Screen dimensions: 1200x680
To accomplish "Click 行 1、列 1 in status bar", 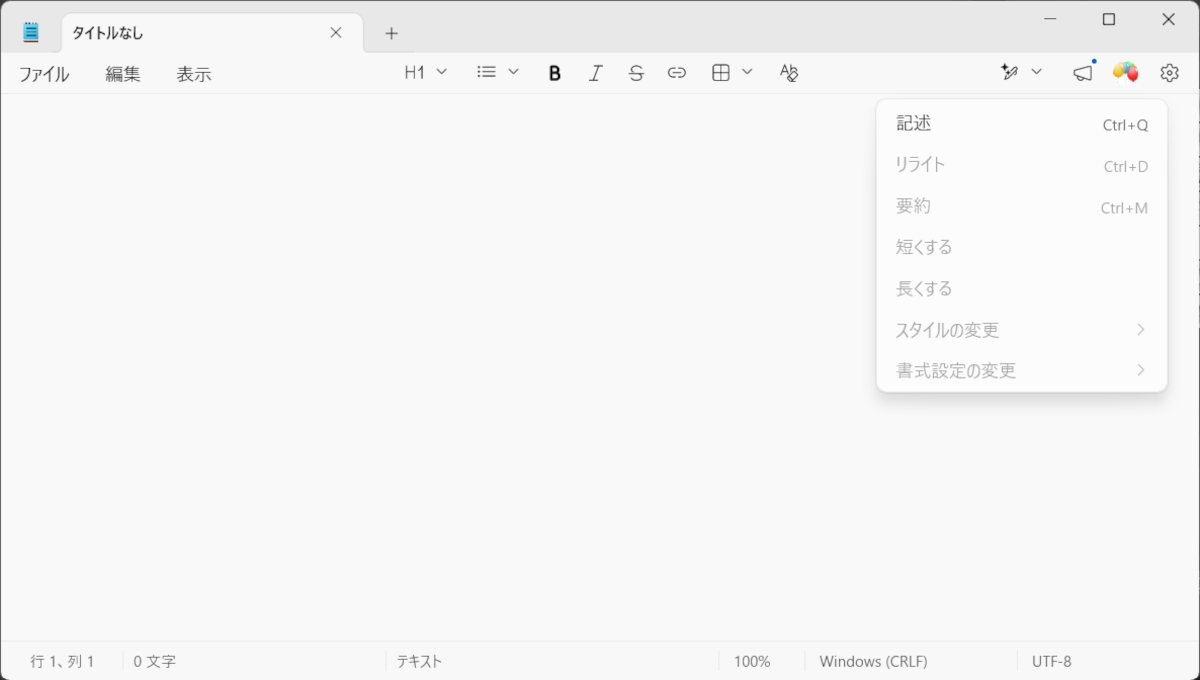I will tap(62, 661).
